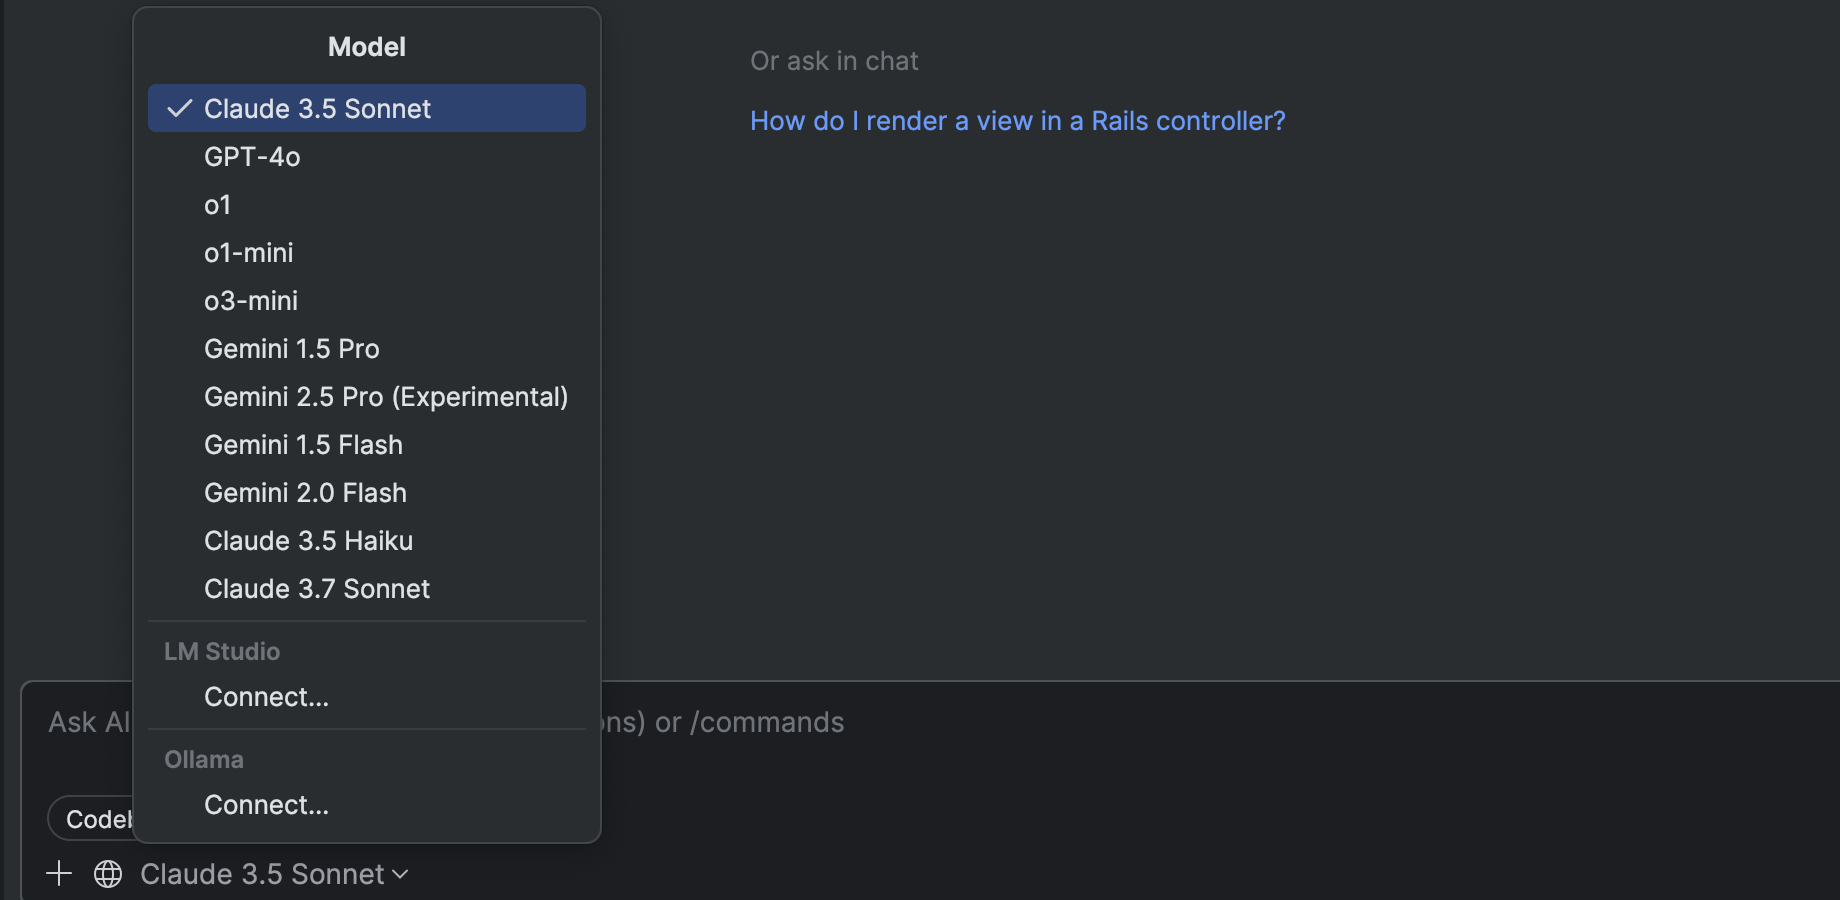Screen dimensions: 1840x900
Task: Pick o3-mini in the model menu
Action: (x=251, y=301)
